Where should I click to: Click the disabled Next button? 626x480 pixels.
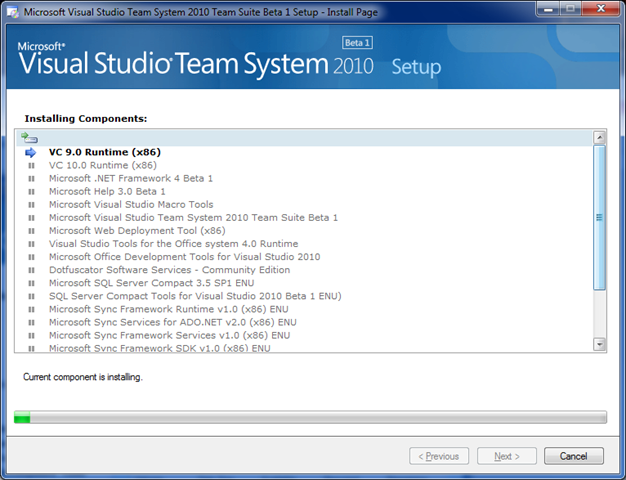[x=507, y=456]
